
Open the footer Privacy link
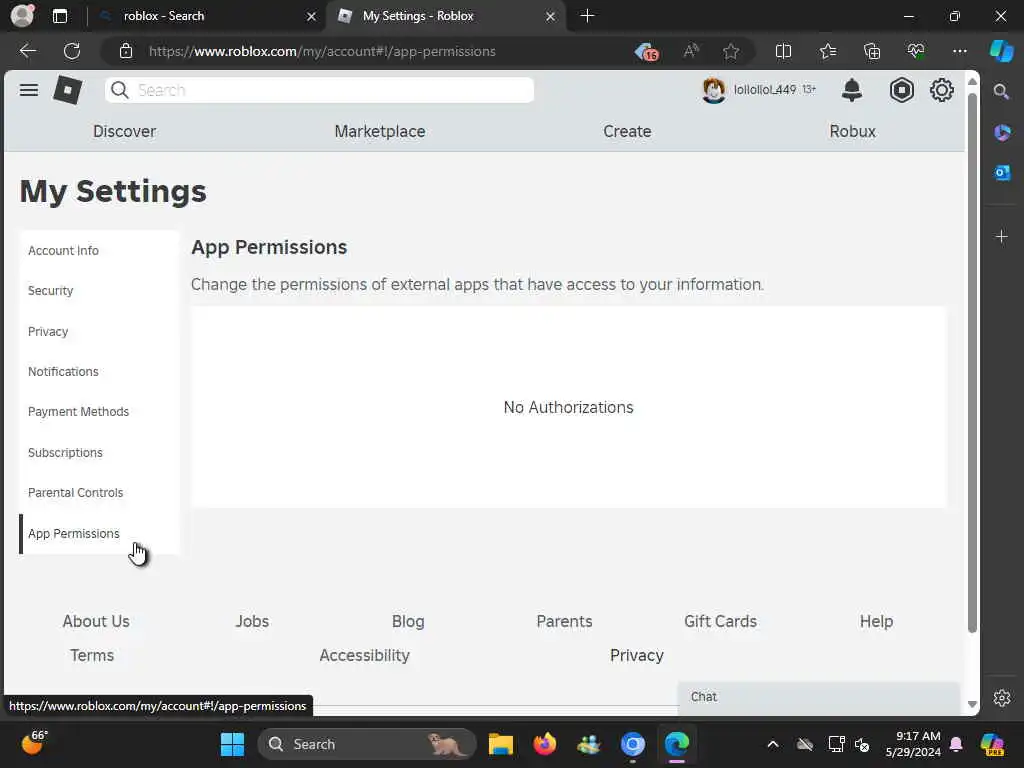637,655
